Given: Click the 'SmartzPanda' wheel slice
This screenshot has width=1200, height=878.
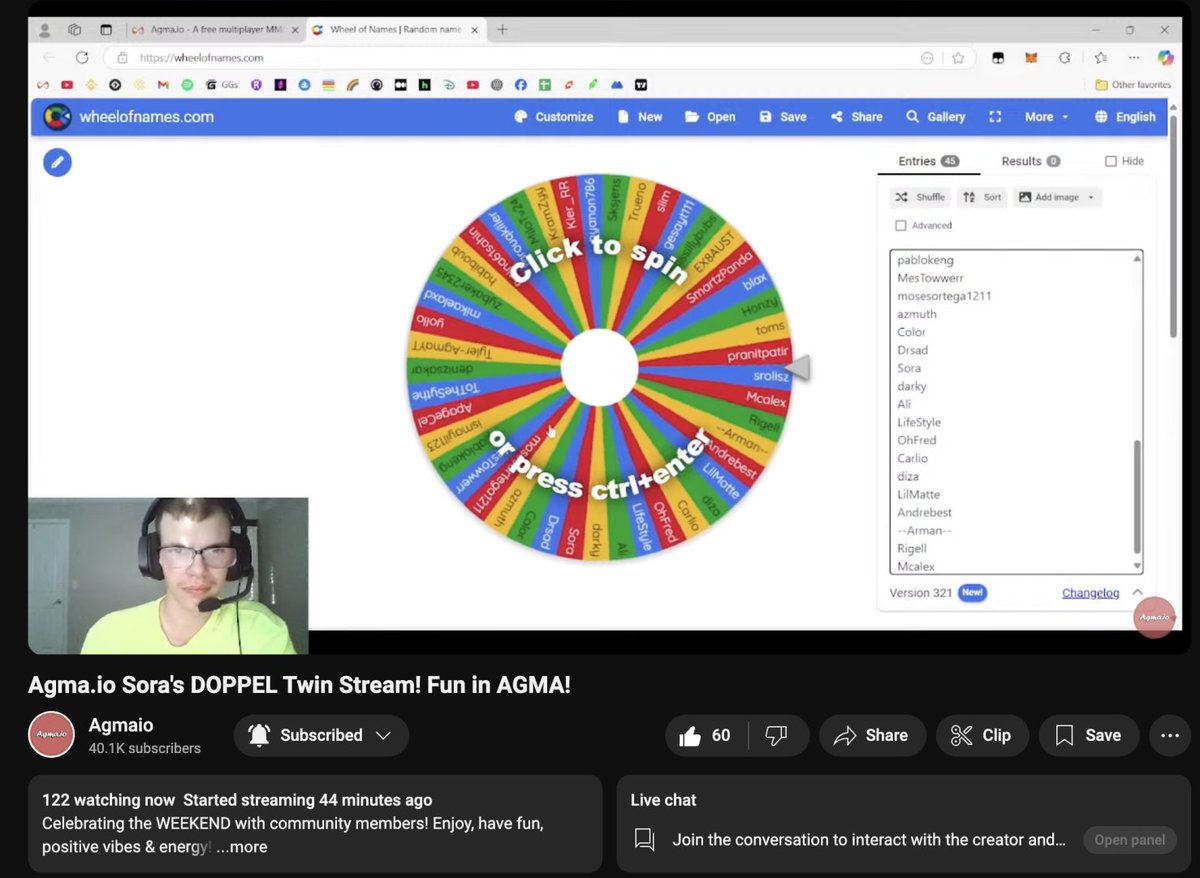Looking at the screenshot, I should 719,276.
